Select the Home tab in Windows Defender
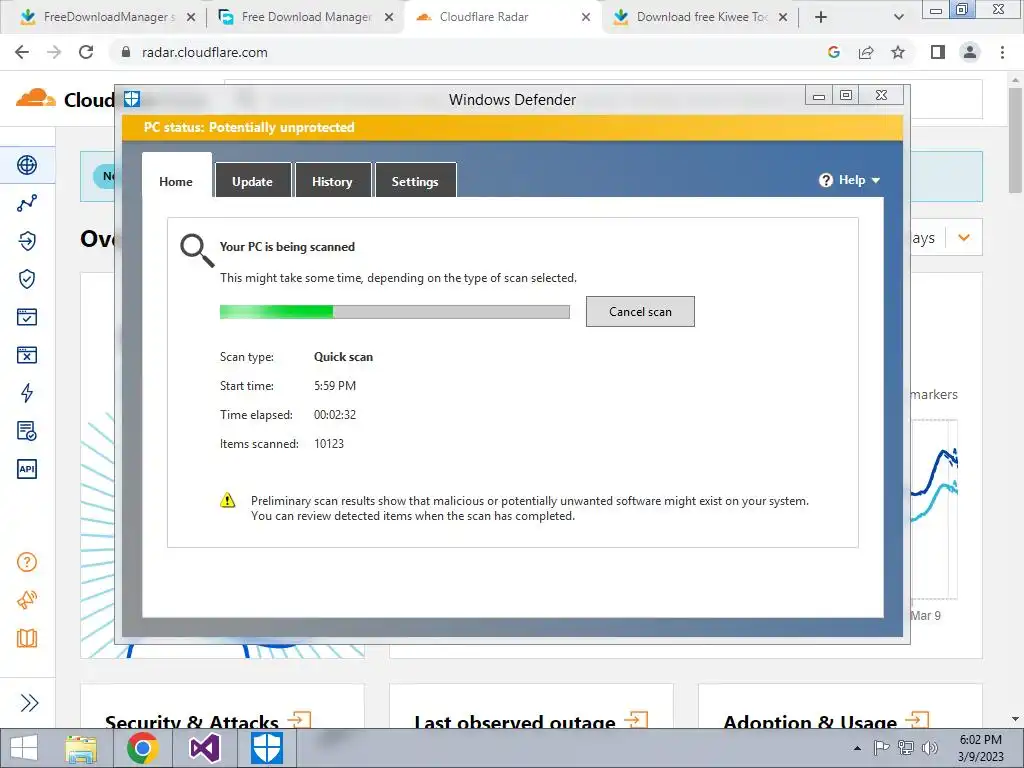The height and width of the screenshot is (768, 1024). (176, 176)
